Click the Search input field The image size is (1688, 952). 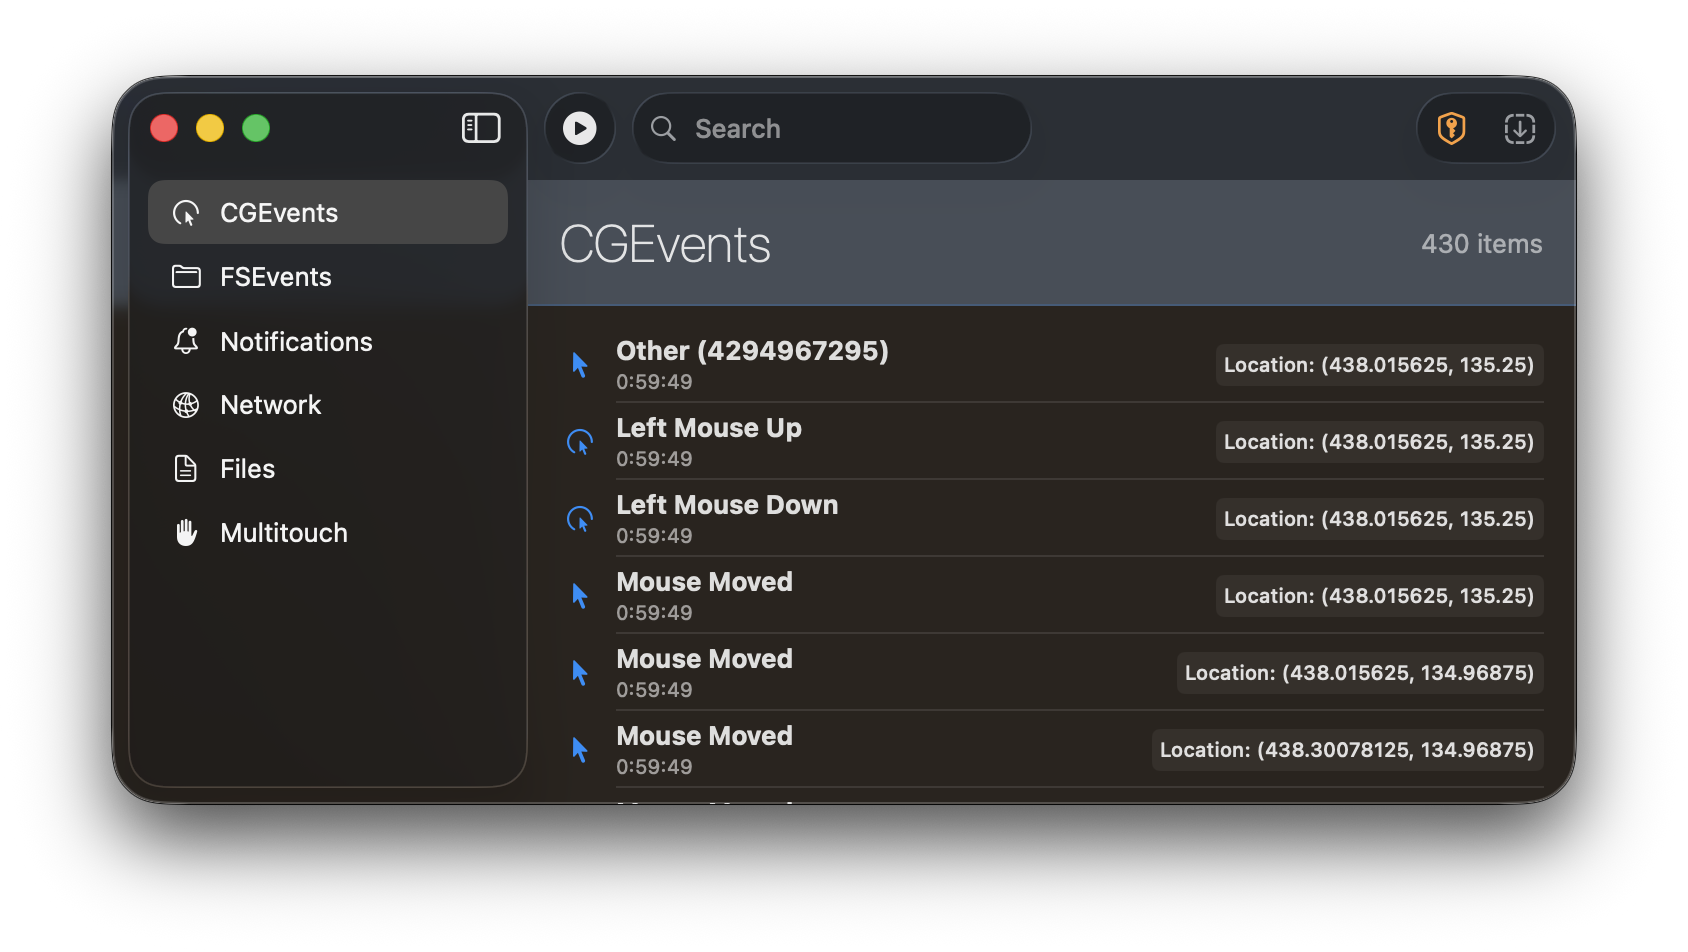click(x=830, y=128)
